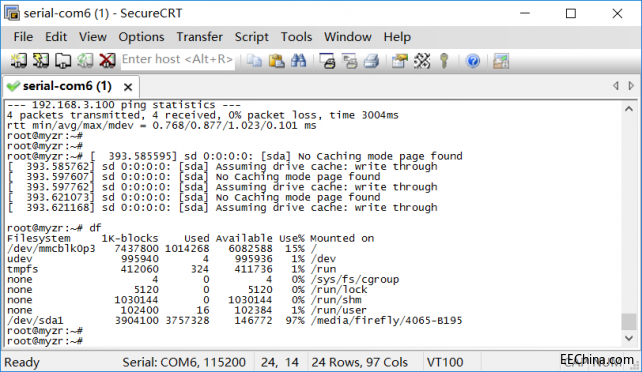The width and height of the screenshot is (642, 372).
Task: Open the File menu
Action: coord(23,37)
